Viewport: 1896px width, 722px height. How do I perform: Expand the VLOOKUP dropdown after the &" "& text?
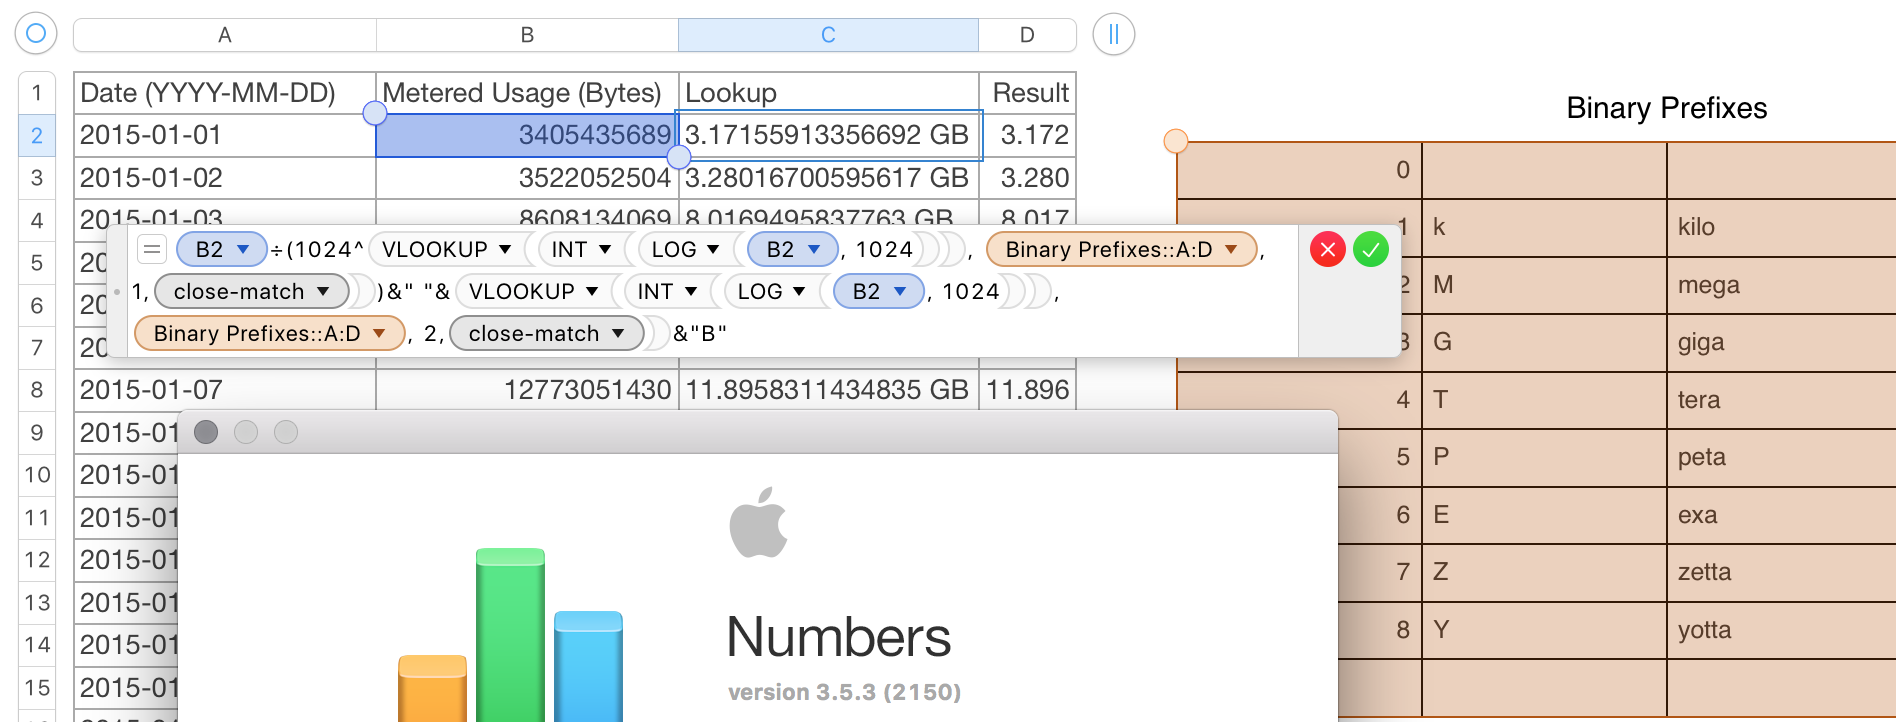click(x=592, y=291)
